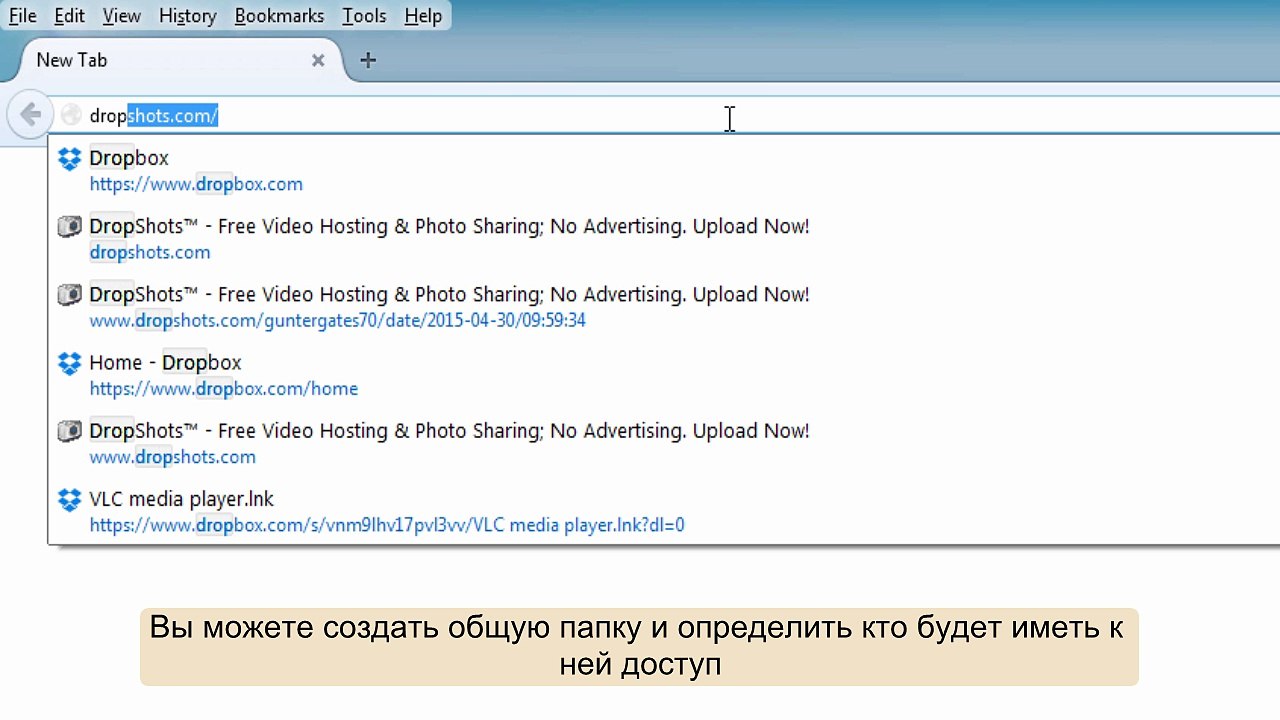Viewport: 1280px width, 720px height.
Task: Click Dropbox icon beside Home - Dropbox
Action: 69,363
